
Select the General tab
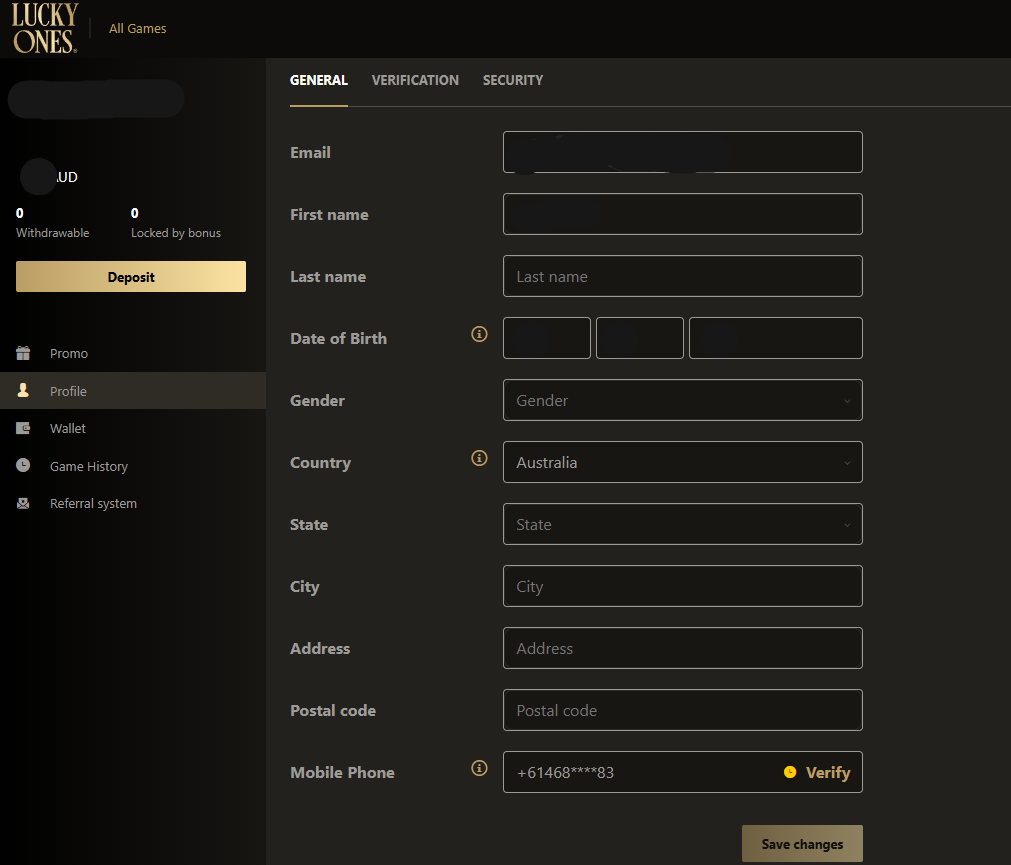click(x=318, y=80)
